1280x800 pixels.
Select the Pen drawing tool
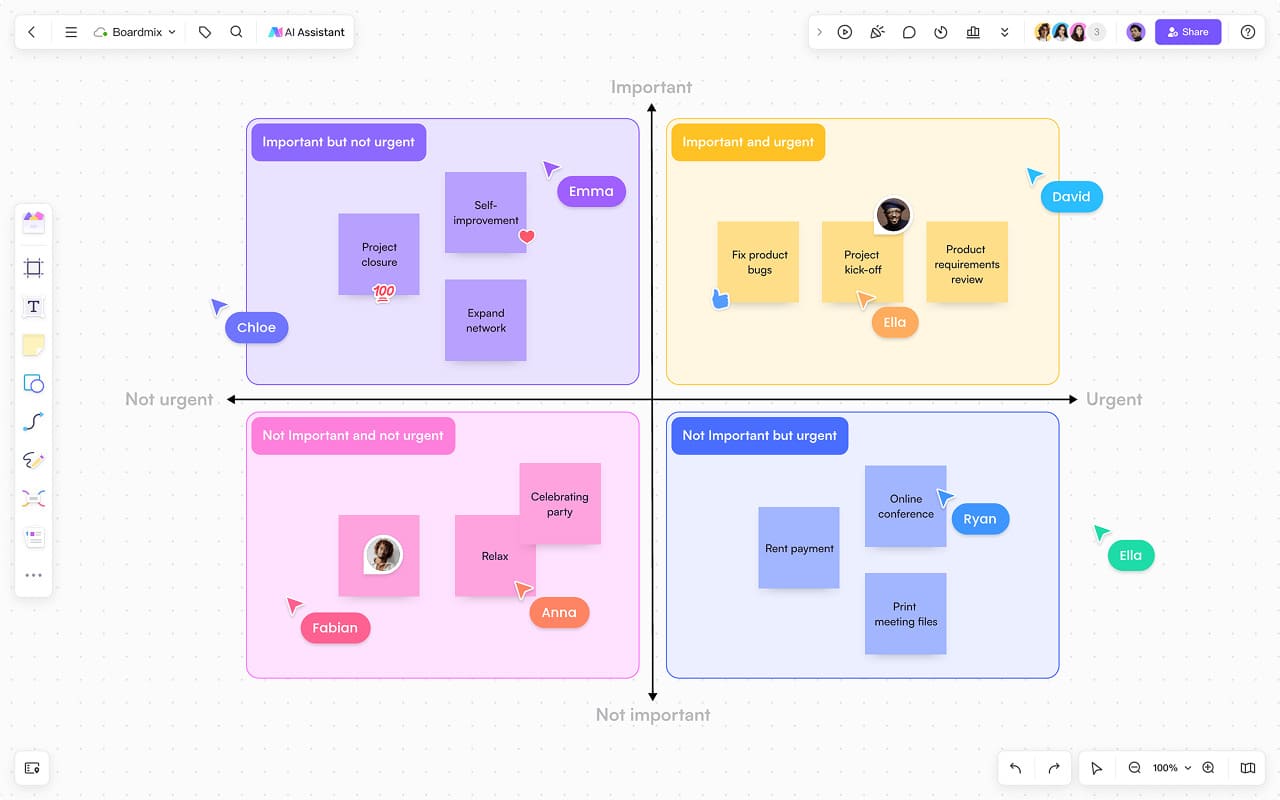33,460
